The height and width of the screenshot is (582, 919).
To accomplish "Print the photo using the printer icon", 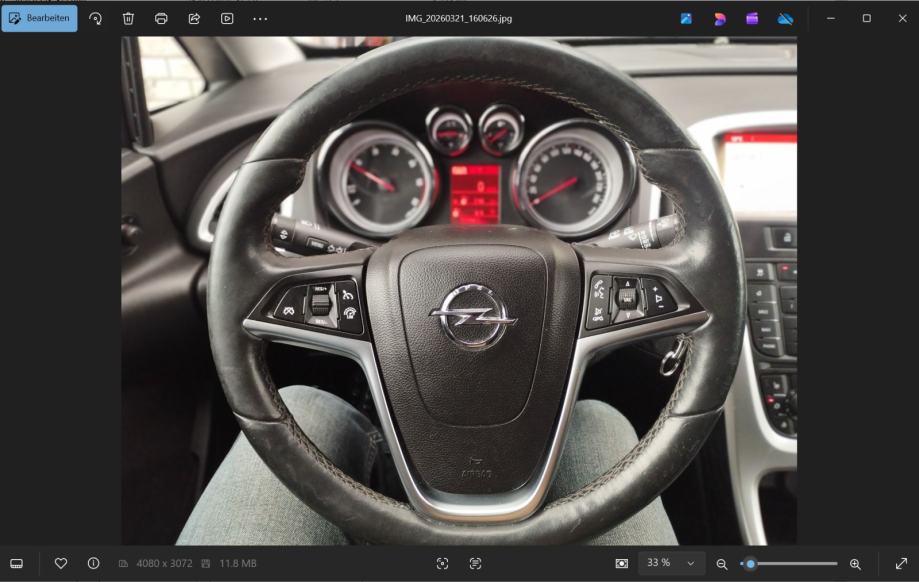I will [x=161, y=19].
